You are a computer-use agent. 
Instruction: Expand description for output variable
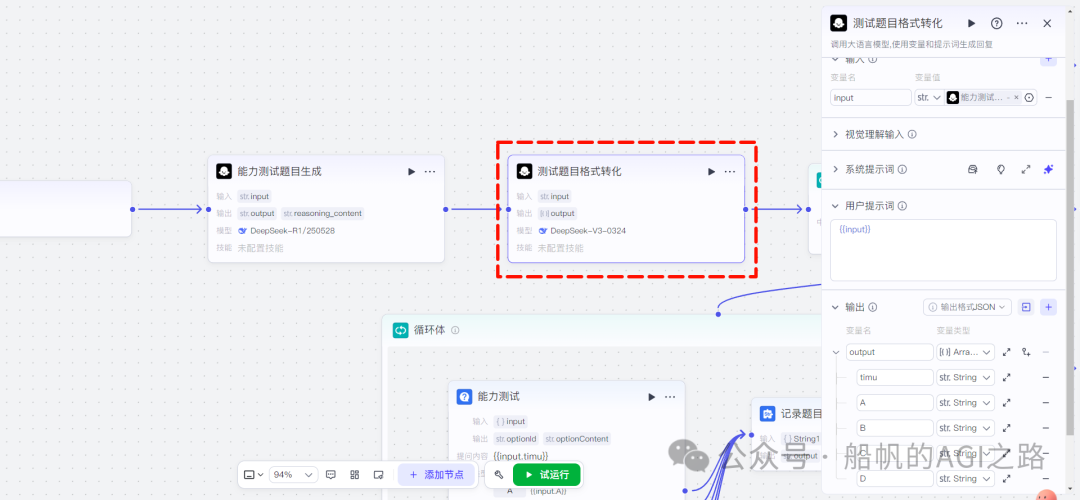pyautogui.click(x=1006, y=352)
